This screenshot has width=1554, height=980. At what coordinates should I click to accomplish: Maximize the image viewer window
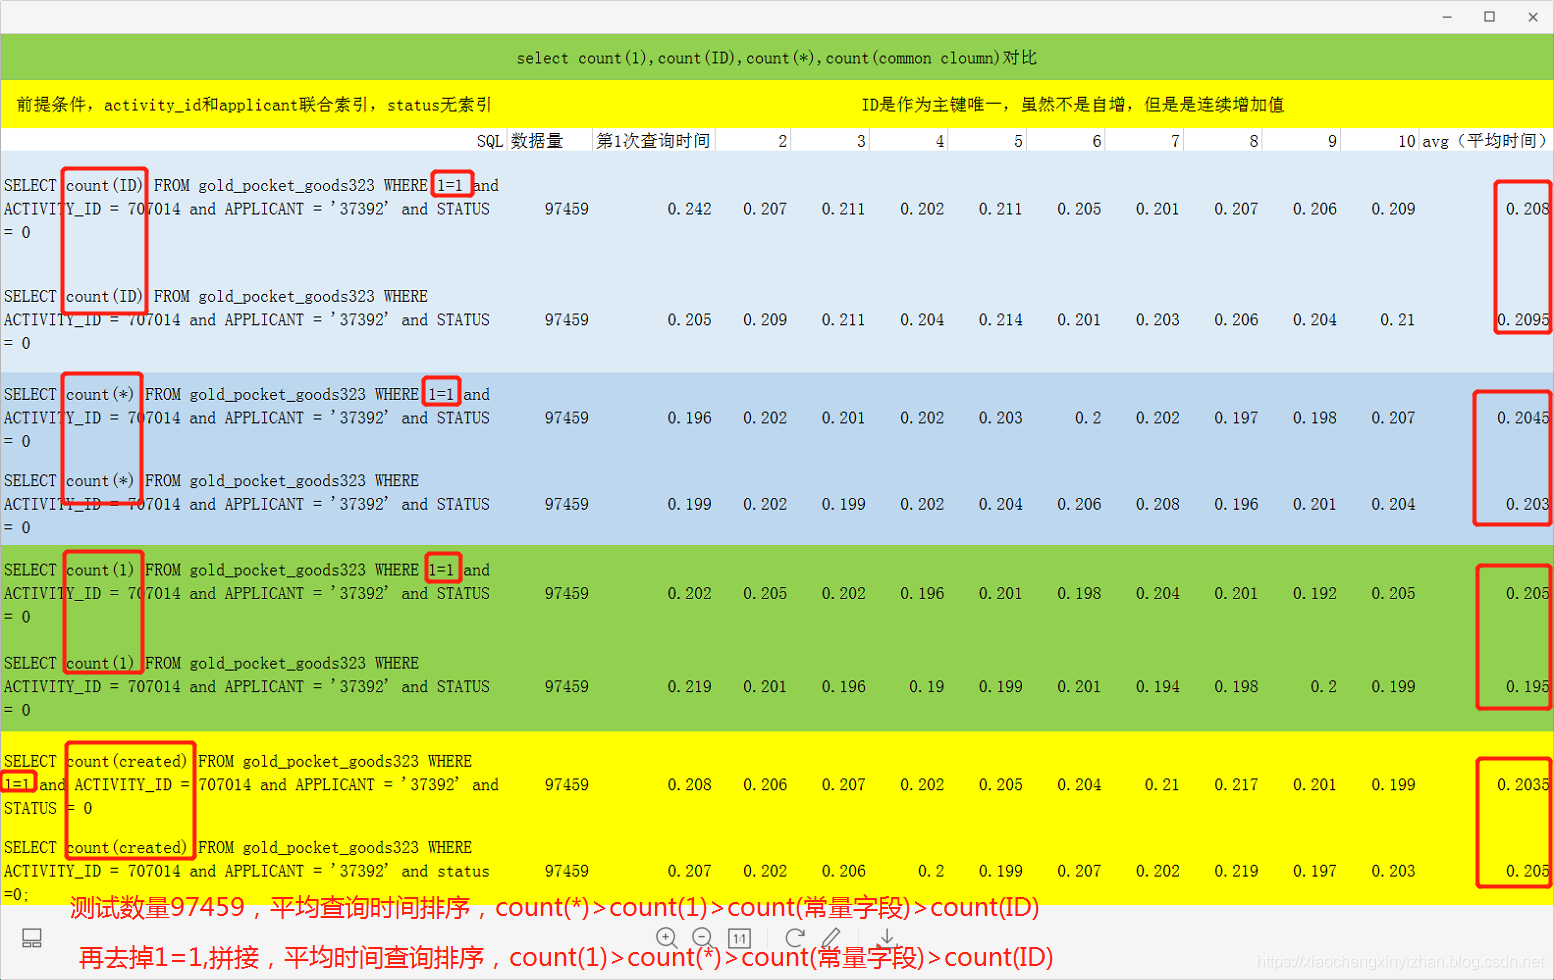tap(1489, 17)
